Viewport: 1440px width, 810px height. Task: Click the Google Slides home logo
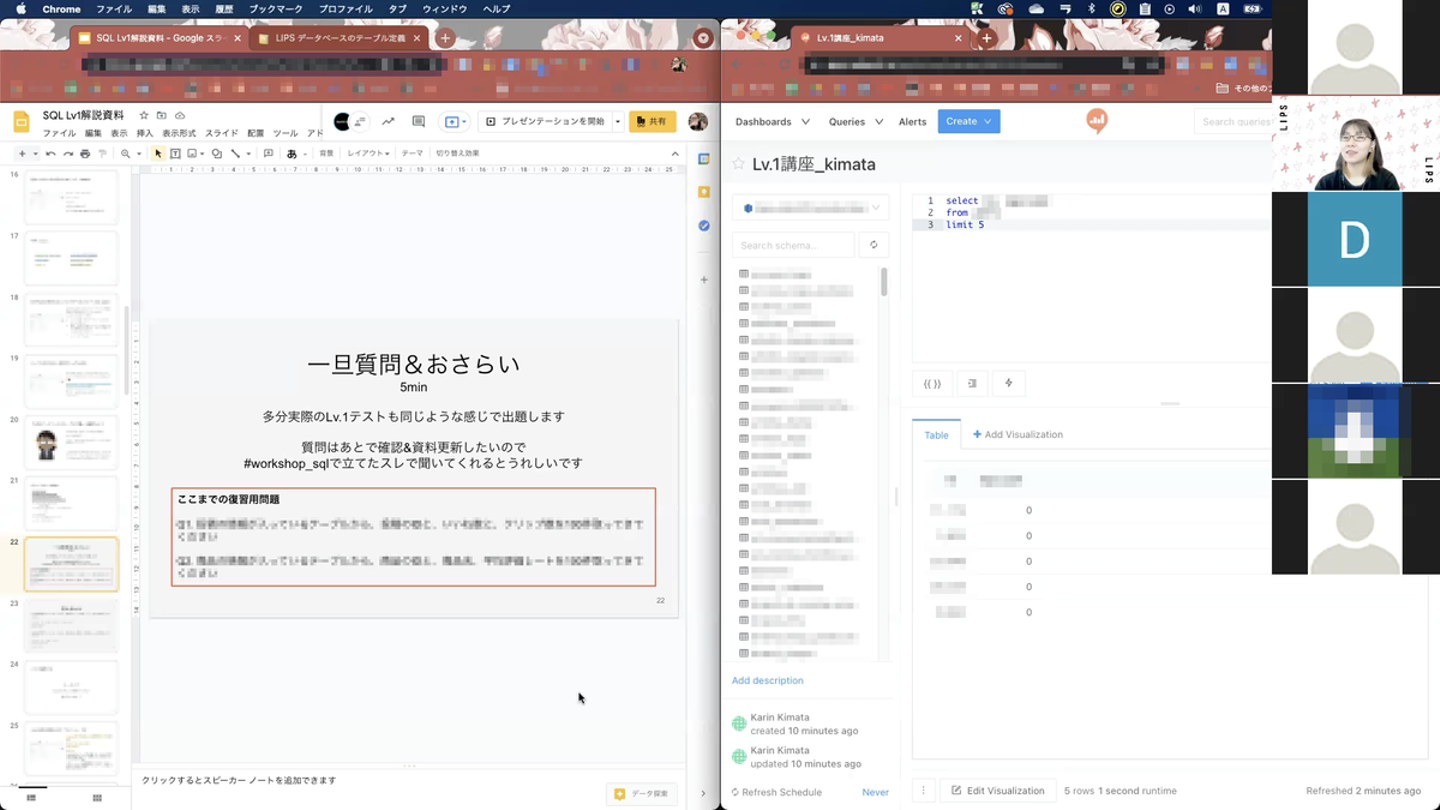21,123
